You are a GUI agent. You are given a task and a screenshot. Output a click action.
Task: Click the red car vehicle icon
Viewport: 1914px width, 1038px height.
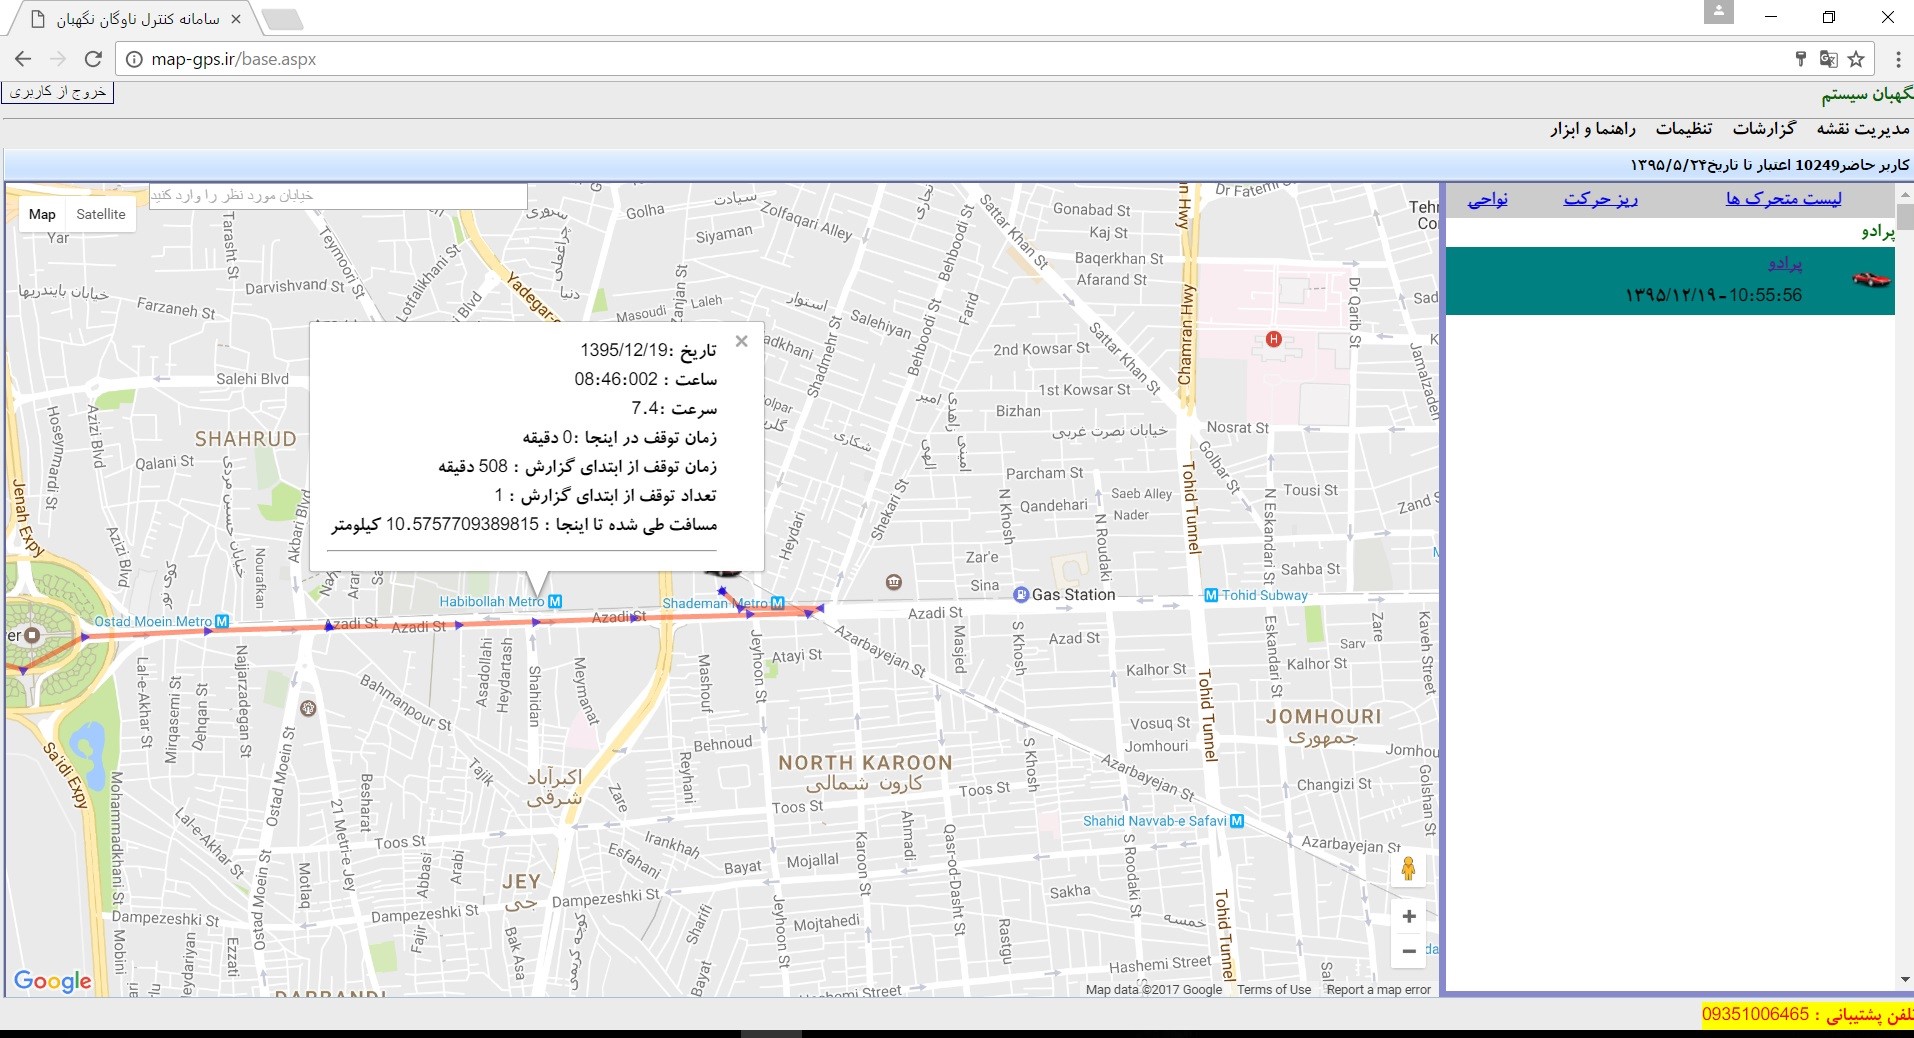point(1871,280)
